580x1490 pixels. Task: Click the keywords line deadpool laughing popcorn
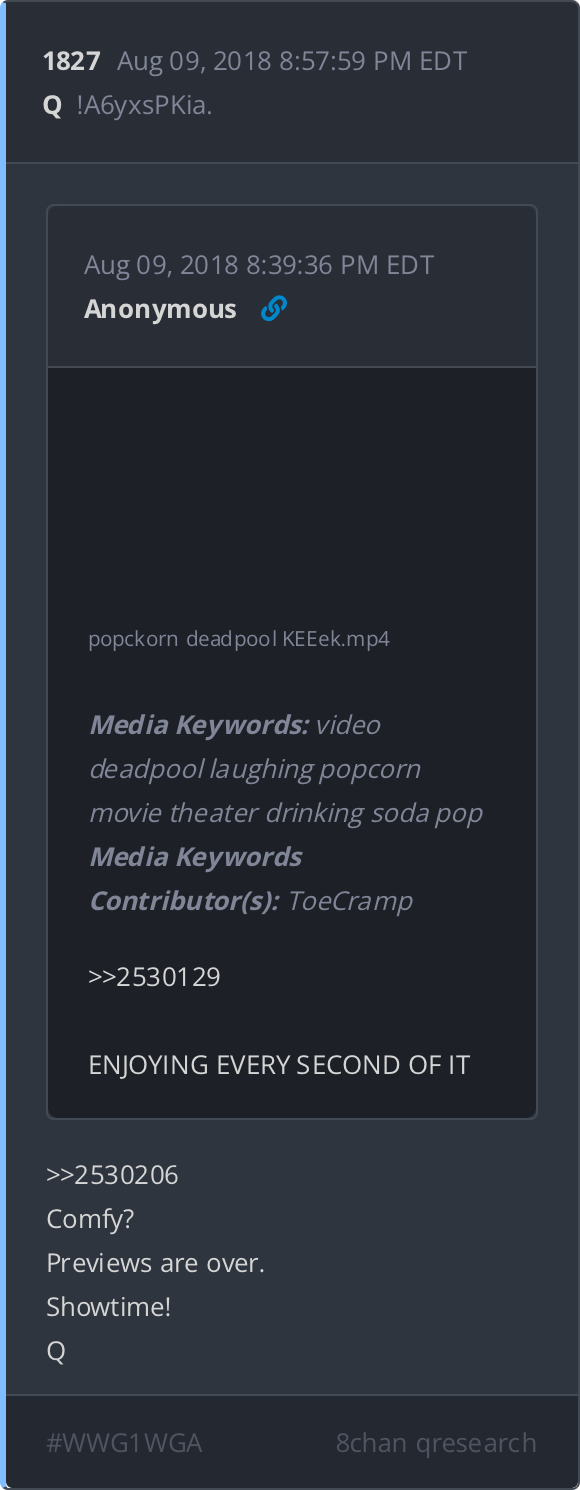pyautogui.click(x=255, y=769)
